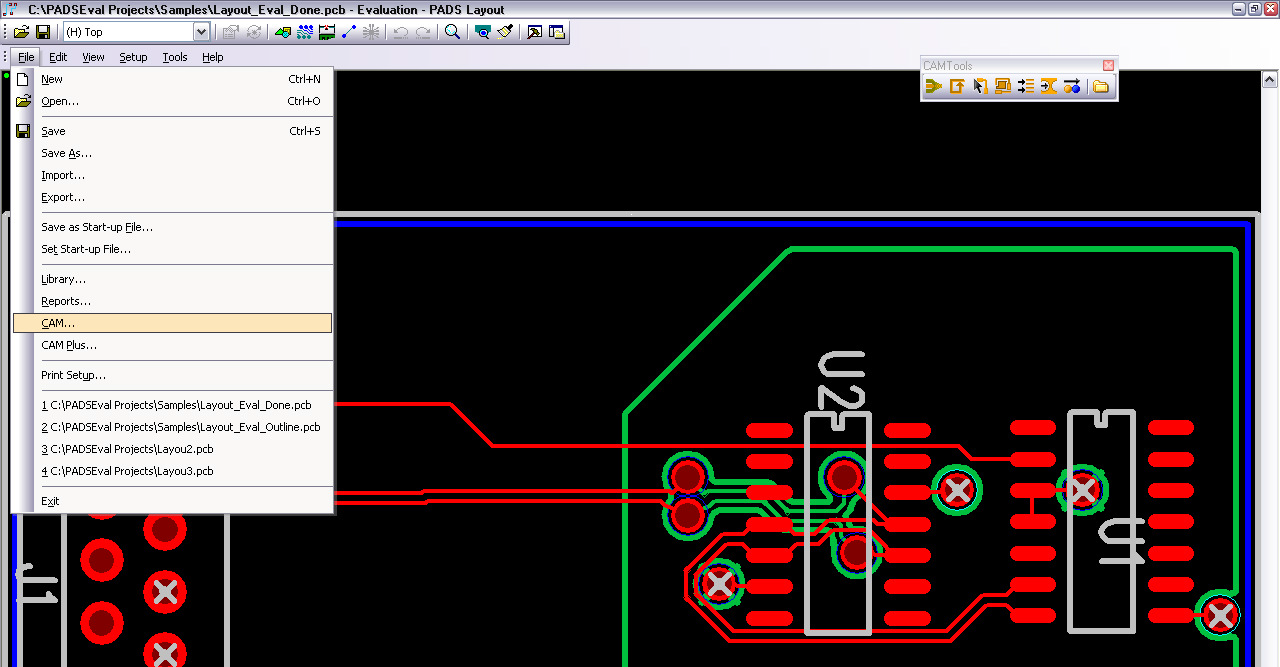Open the ECO toolbar icon
1280x667 pixels.
tap(349, 32)
